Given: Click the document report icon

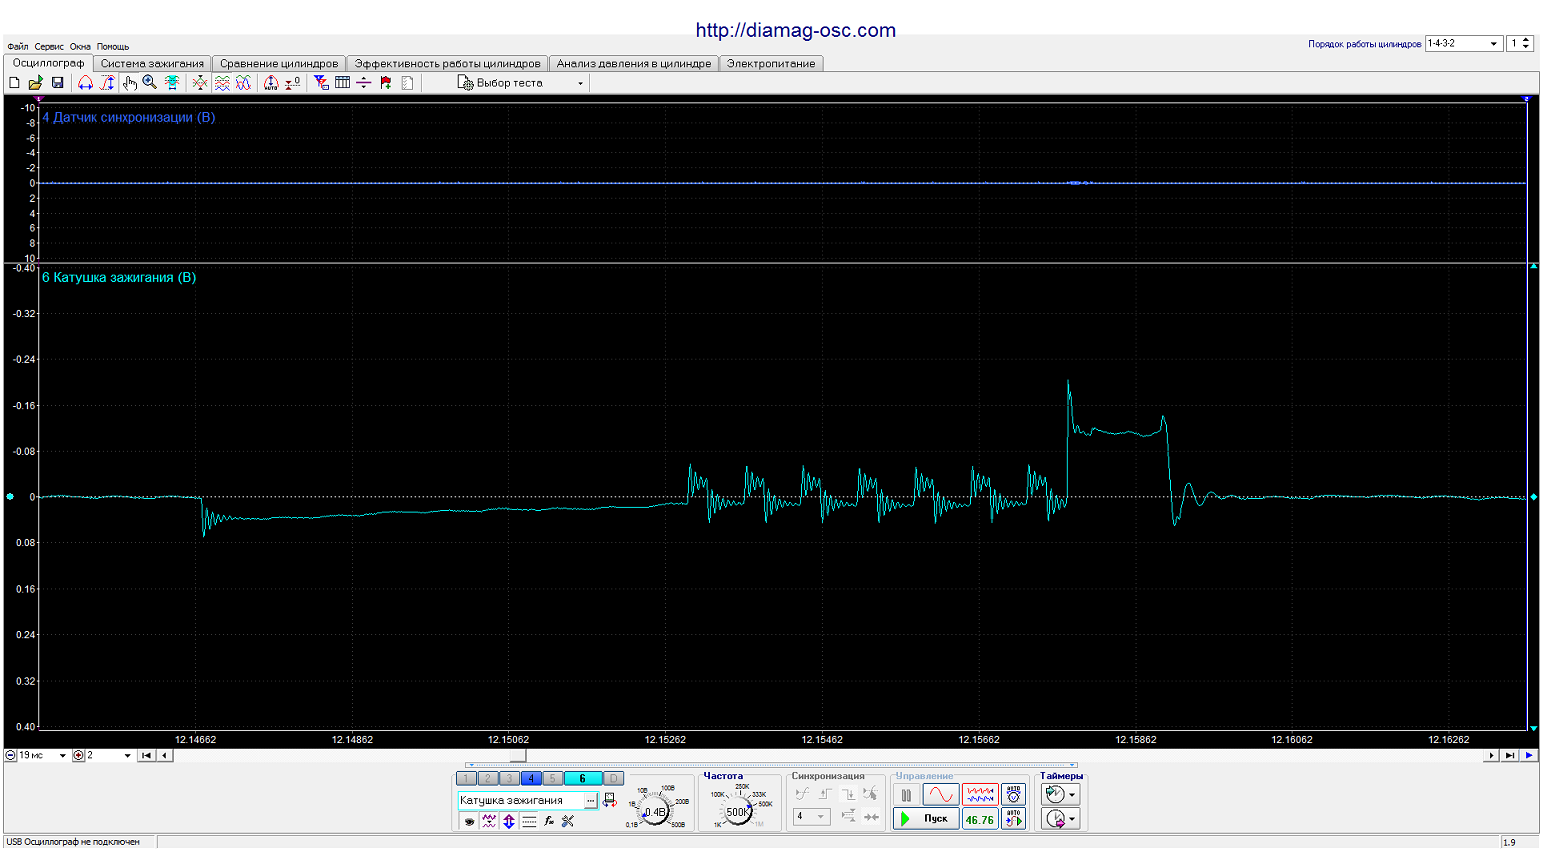Looking at the screenshot, I should [407, 83].
